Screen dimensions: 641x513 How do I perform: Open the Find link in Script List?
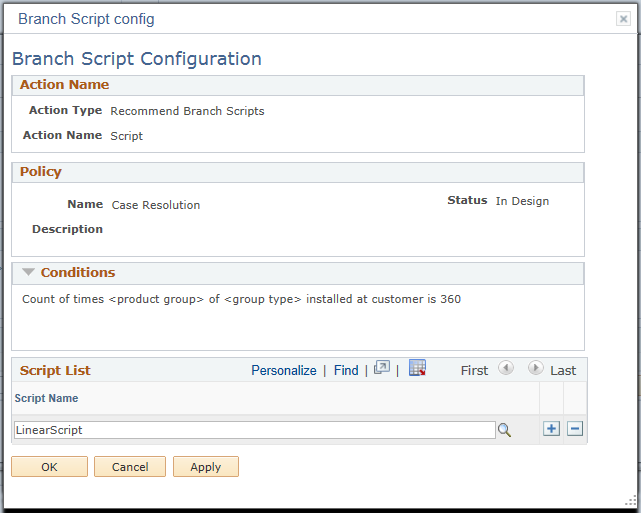click(x=346, y=370)
